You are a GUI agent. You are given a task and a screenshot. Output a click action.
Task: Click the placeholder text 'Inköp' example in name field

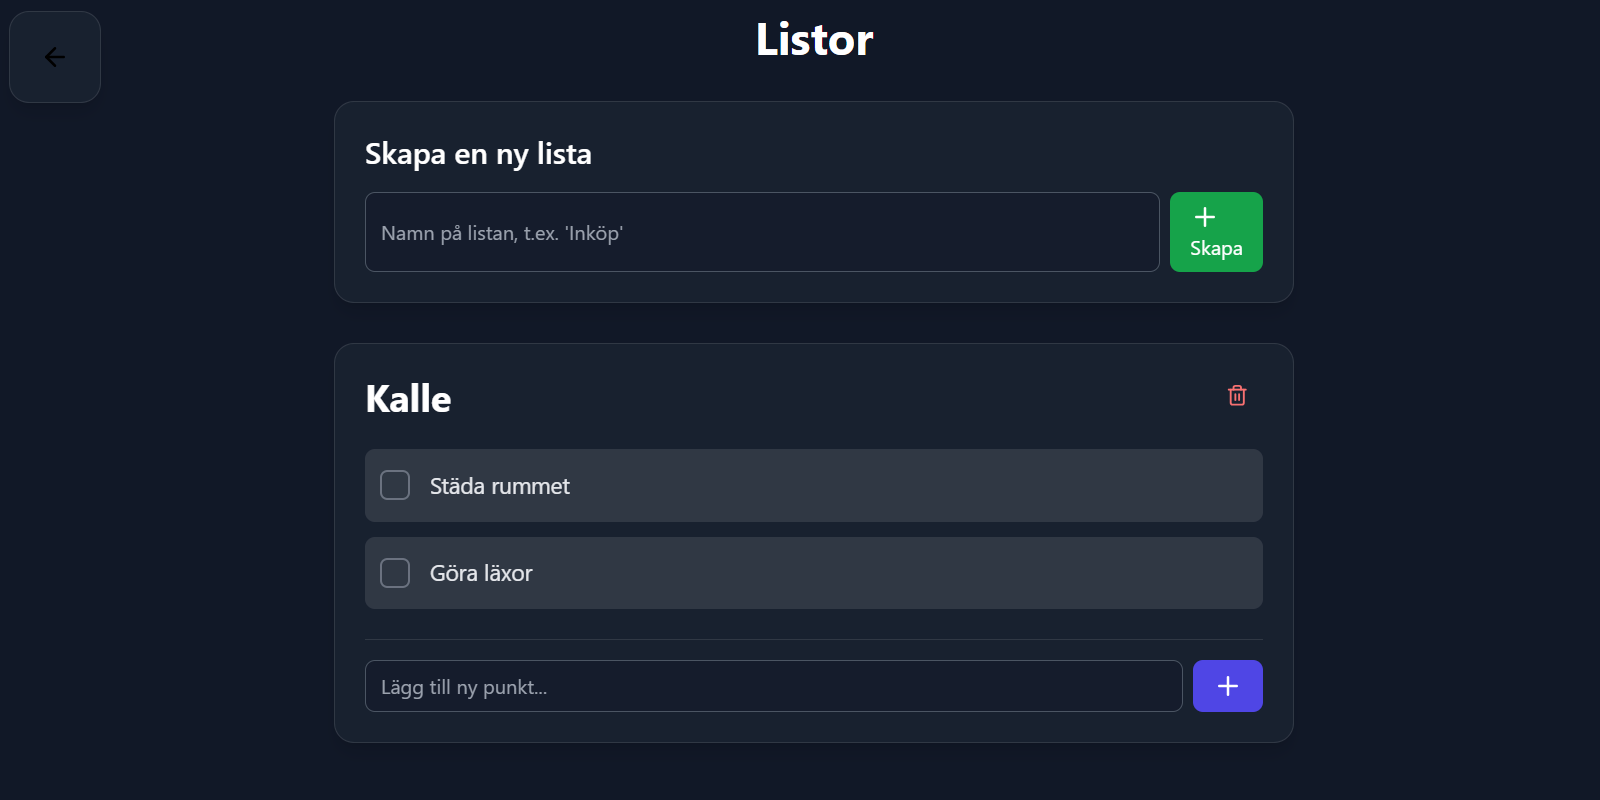[594, 233]
